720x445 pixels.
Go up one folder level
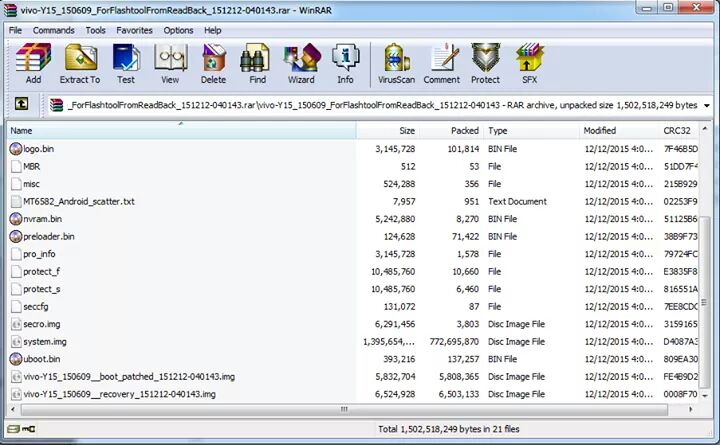pyautogui.click(x=21, y=104)
